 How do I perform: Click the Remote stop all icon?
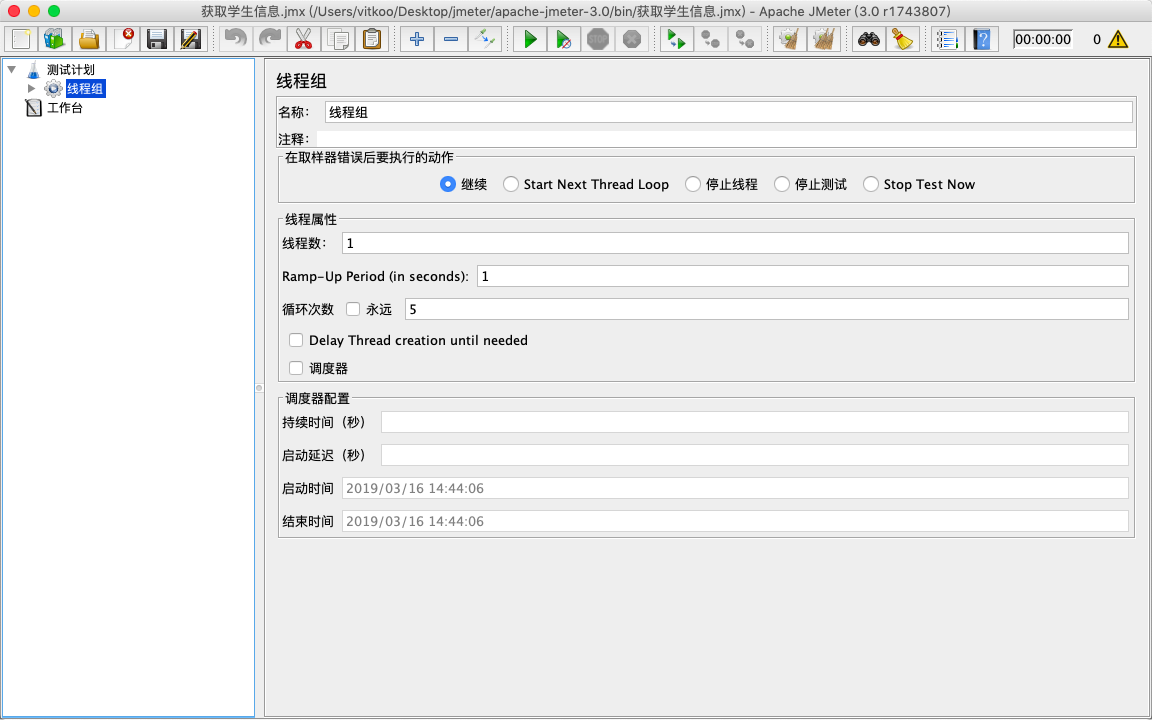(710, 39)
